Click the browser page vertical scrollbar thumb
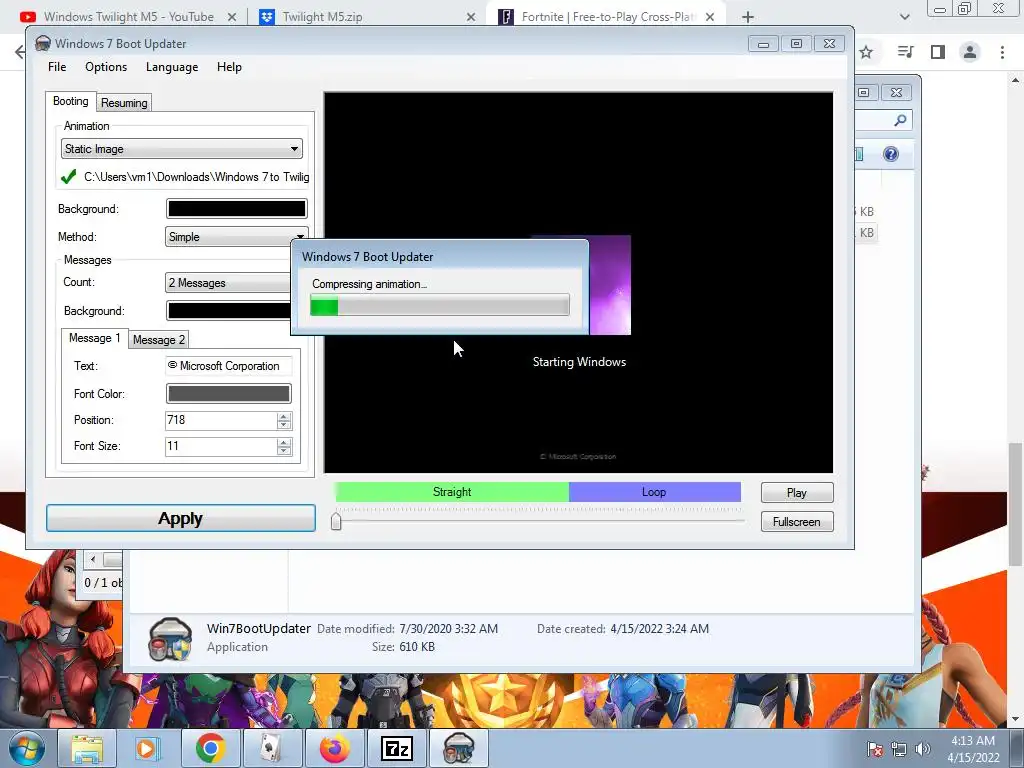 pos(1016,504)
